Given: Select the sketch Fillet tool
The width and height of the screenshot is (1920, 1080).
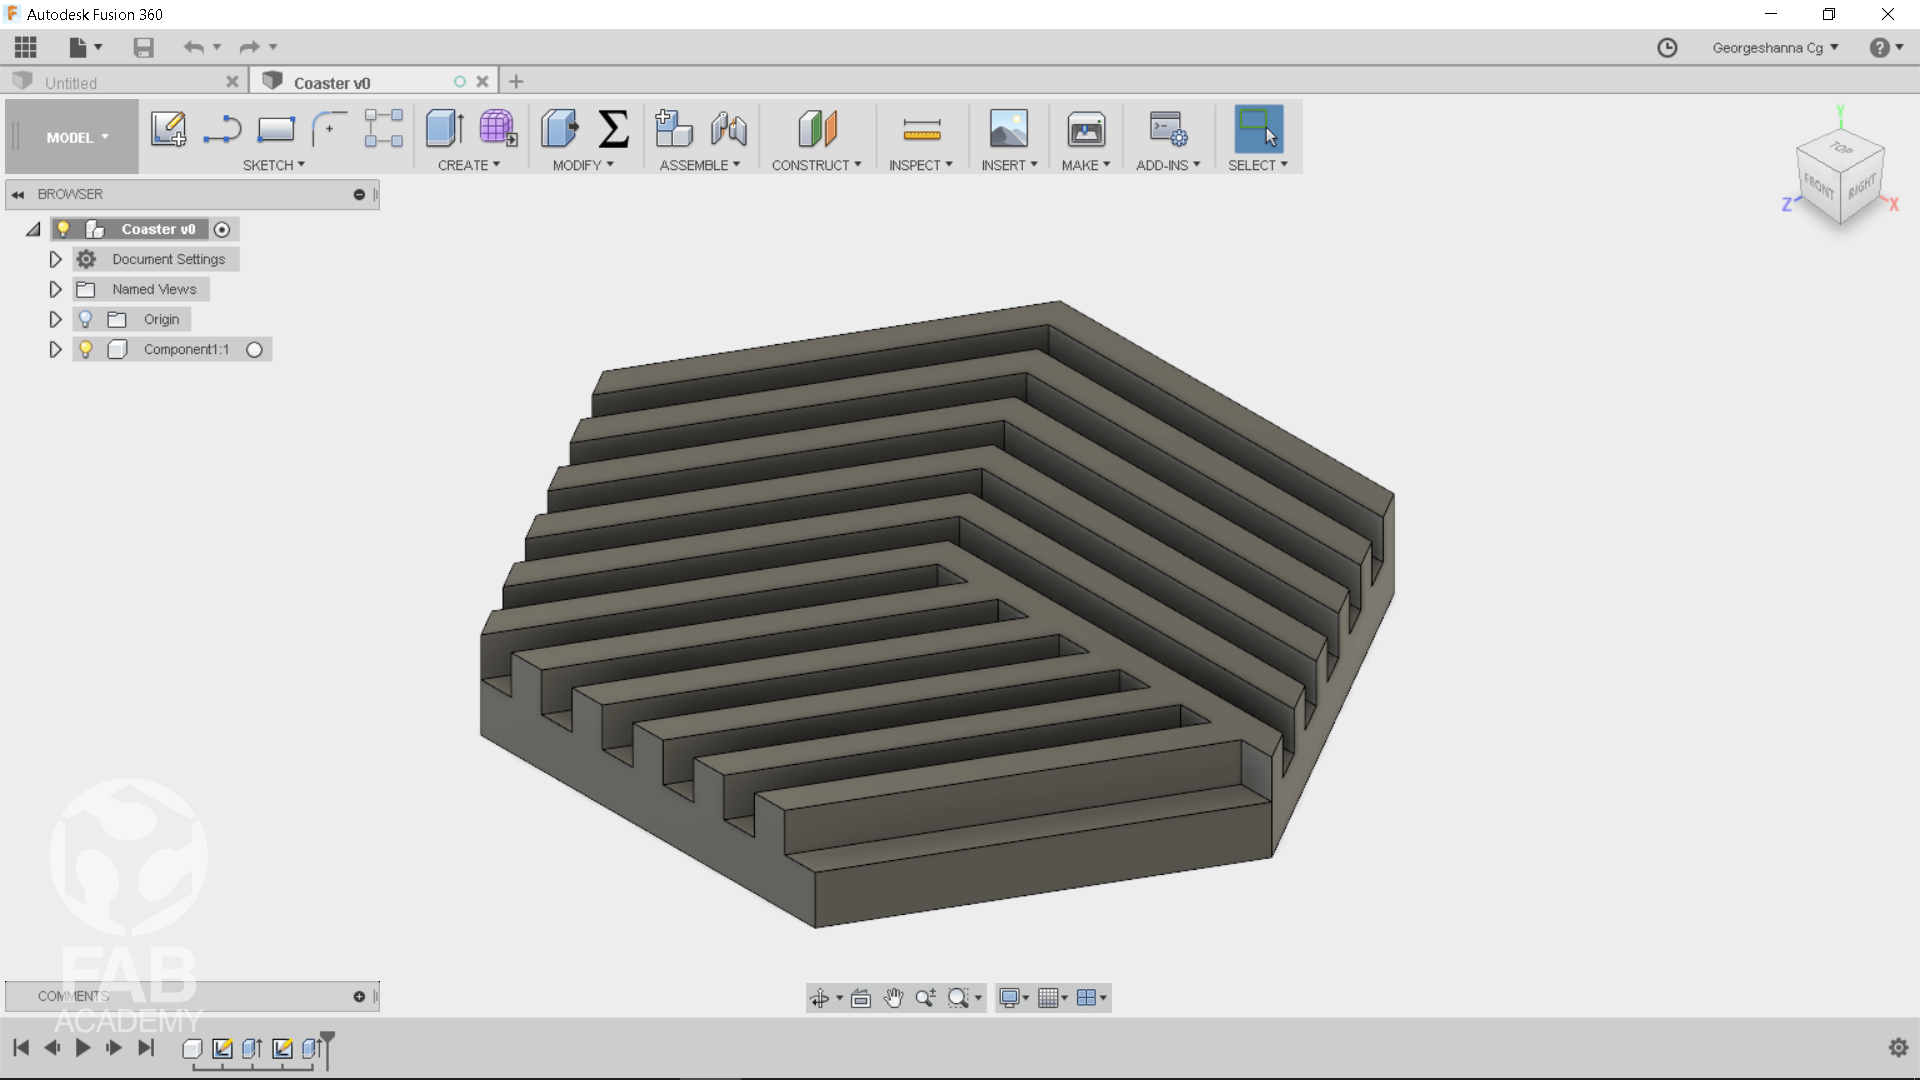Looking at the screenshot, I should coord(329,129).
